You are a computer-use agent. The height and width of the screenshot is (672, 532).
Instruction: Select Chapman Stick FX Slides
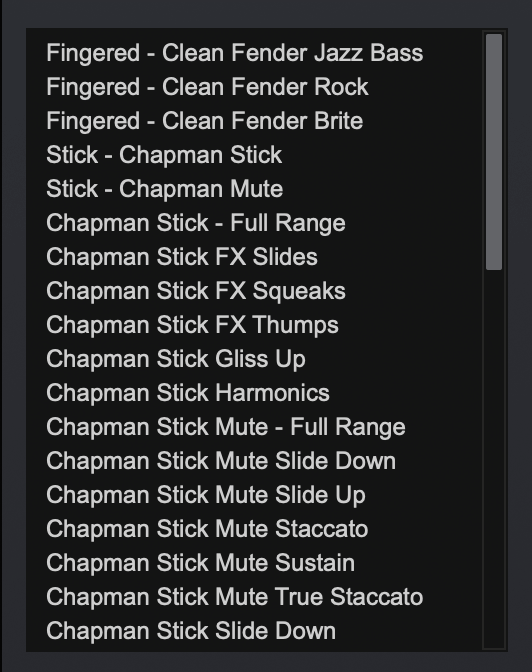coord(182,257)
